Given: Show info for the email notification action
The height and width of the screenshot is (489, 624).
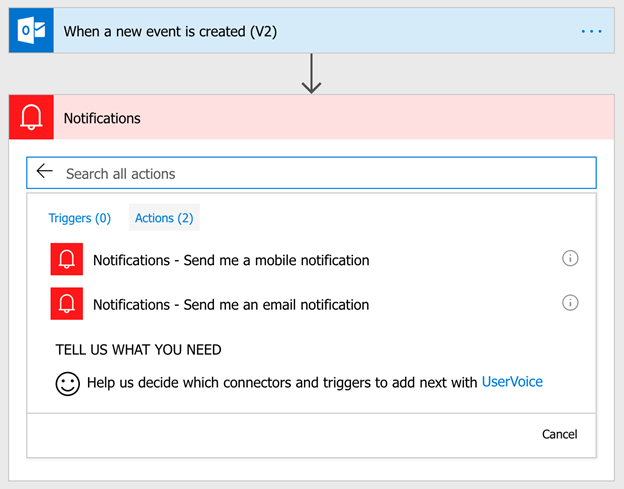Looking at the screenshot, I should click(570, 303).
